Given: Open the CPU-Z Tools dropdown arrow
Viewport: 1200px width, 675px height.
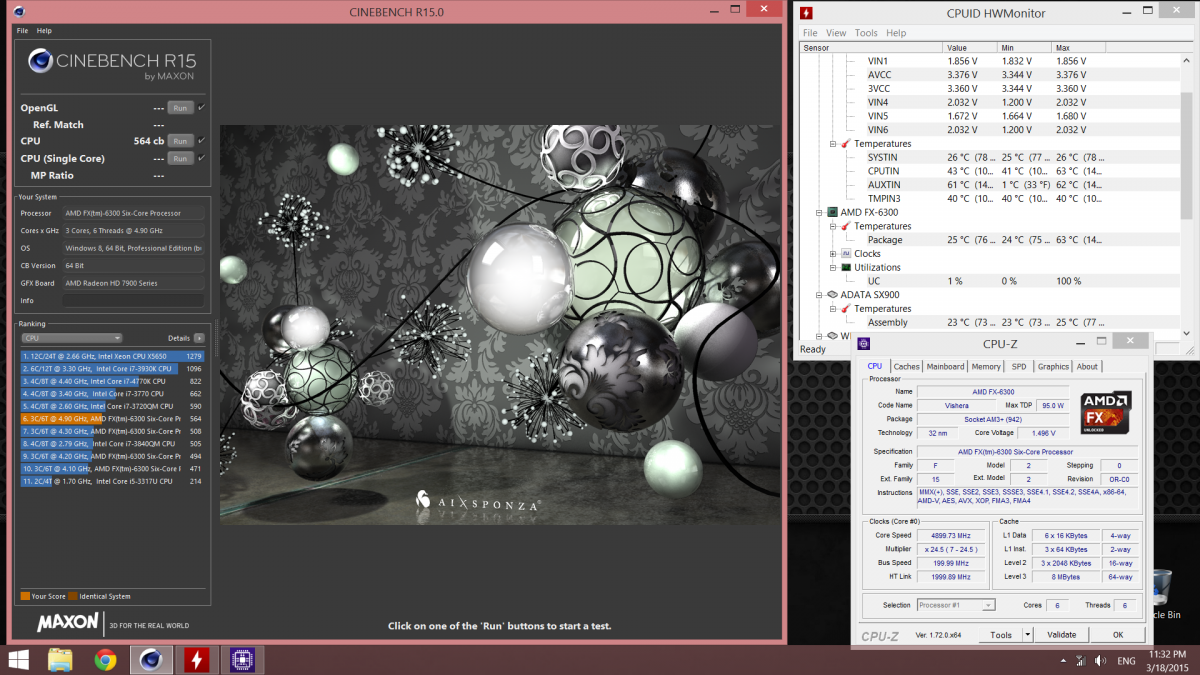Looking at the screenshot, I should point(1027,635).
